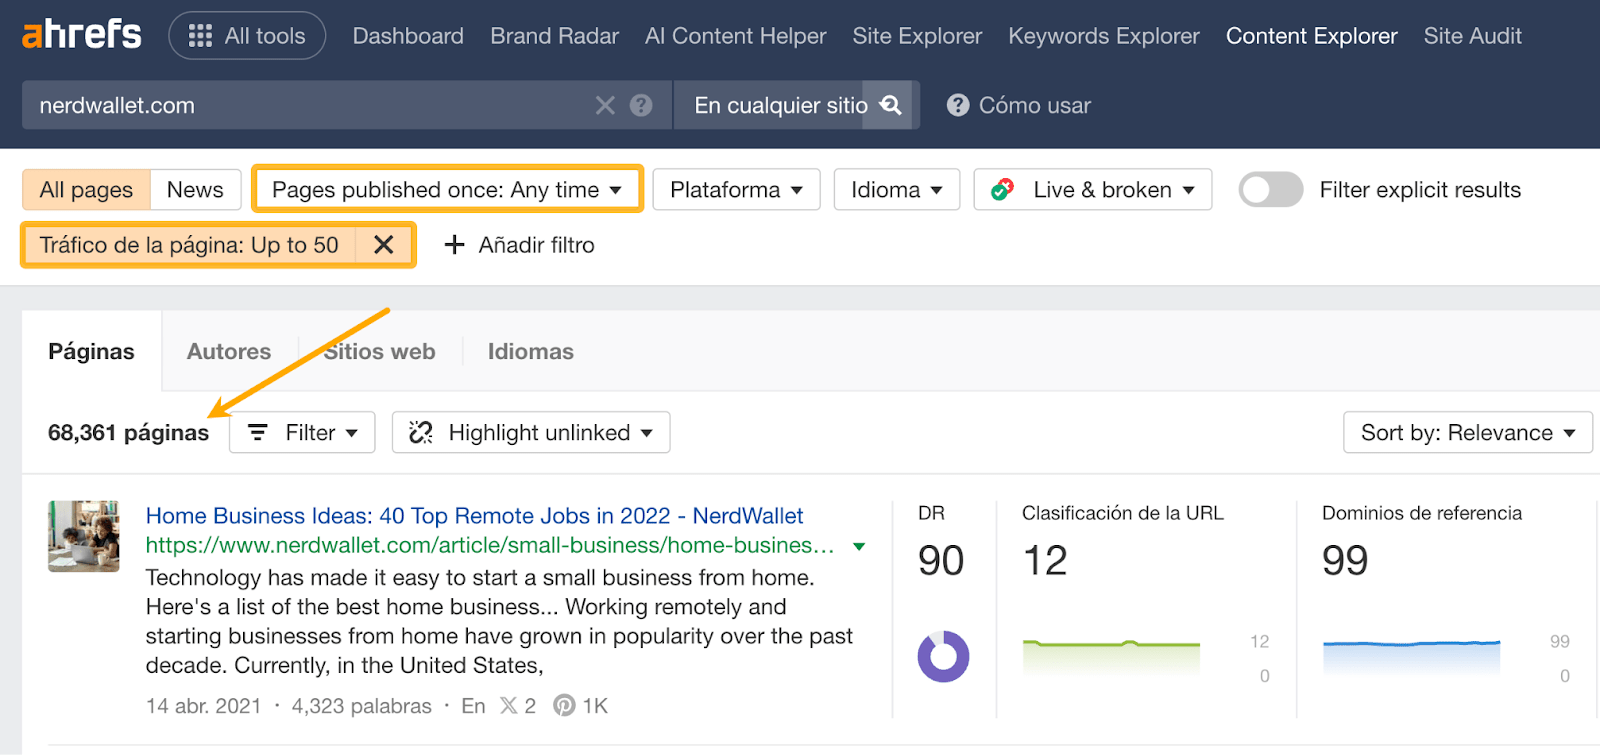Open Pages published once dropdown
The height and width of the screenshot is (755, 1600).
click(447, 189)
